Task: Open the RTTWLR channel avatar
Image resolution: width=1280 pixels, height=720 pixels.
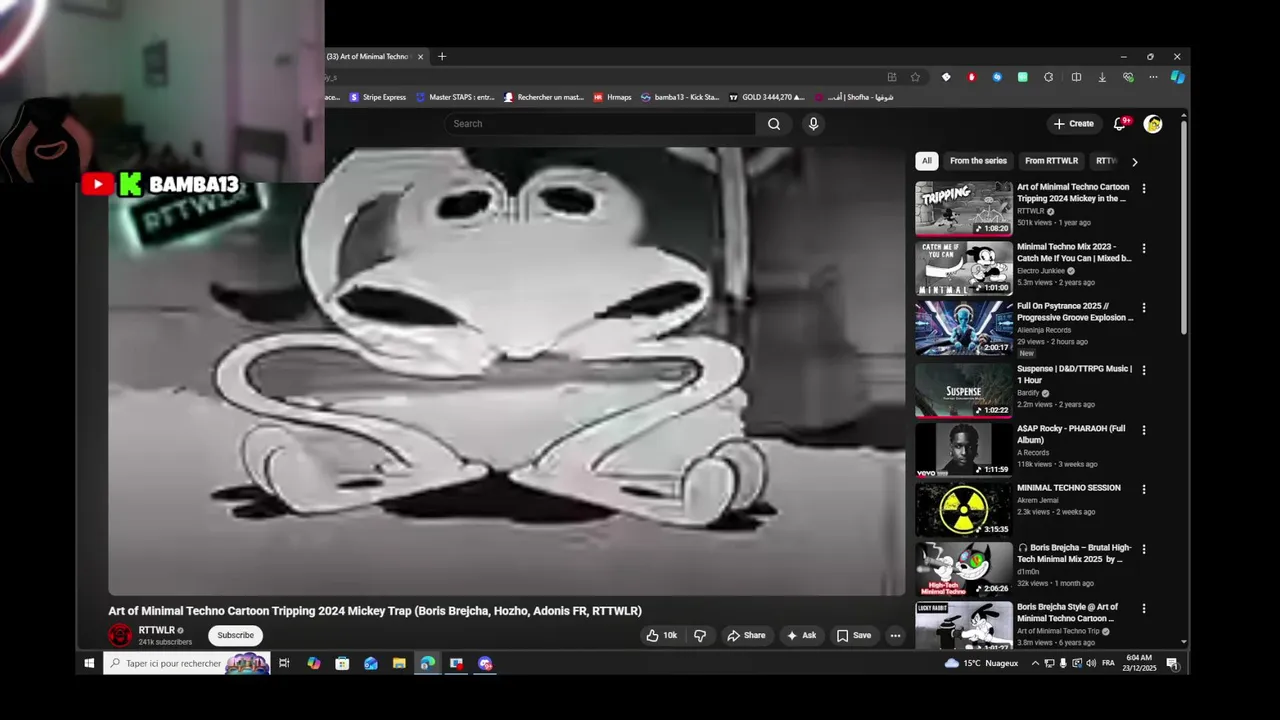Action: point(120,635)
